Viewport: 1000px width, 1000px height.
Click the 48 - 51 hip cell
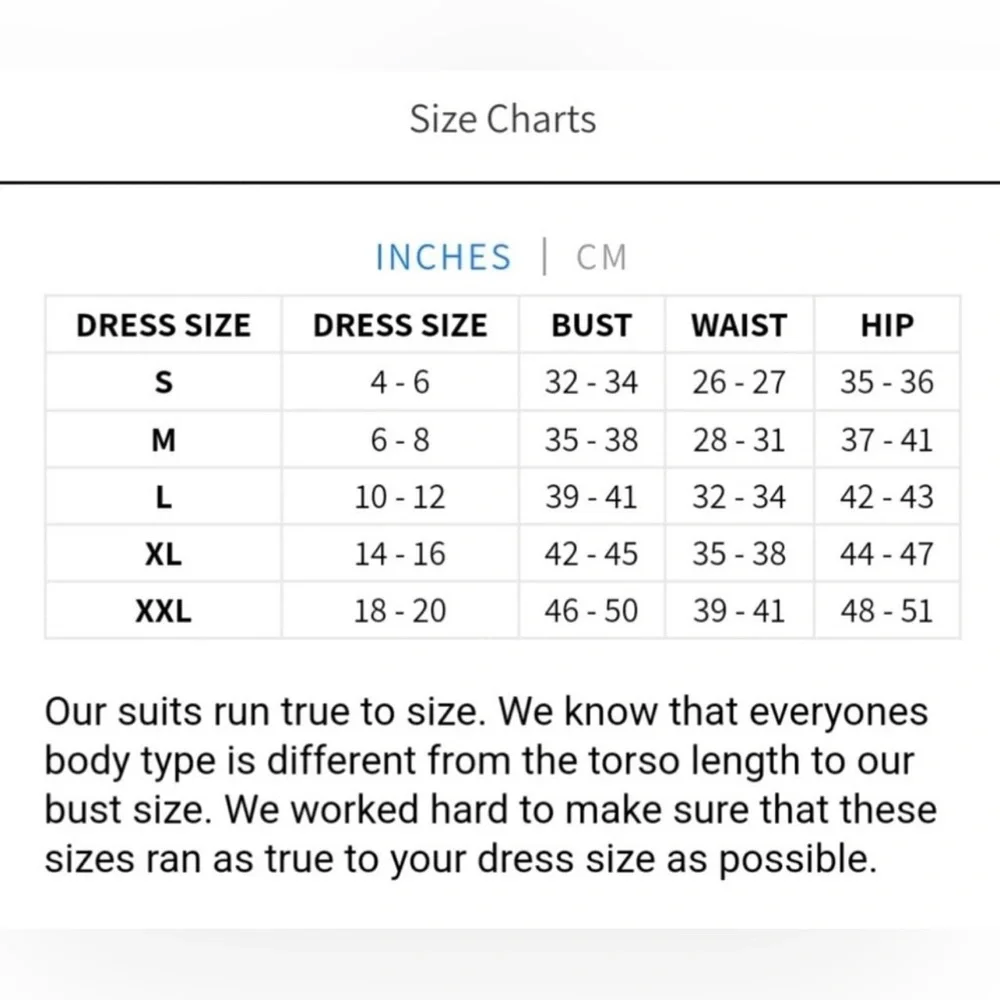point(887,611)
